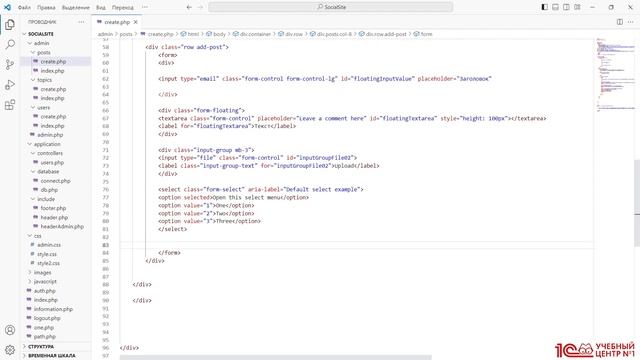Split the editor to the right

(x=620, y=22)
